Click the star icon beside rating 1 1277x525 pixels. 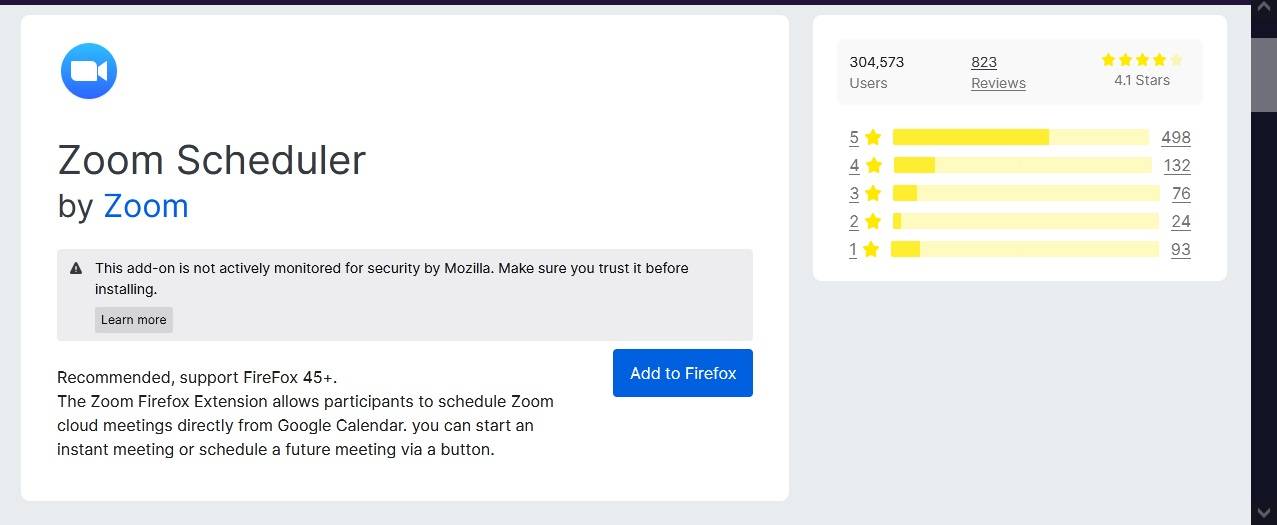pyautogui.click(x=871, y=249)
